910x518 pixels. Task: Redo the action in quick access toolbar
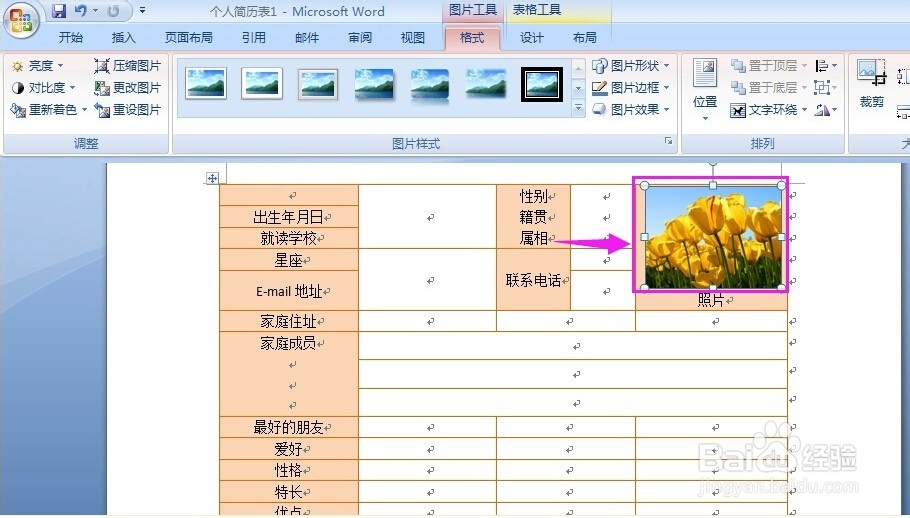pos(114,10)
